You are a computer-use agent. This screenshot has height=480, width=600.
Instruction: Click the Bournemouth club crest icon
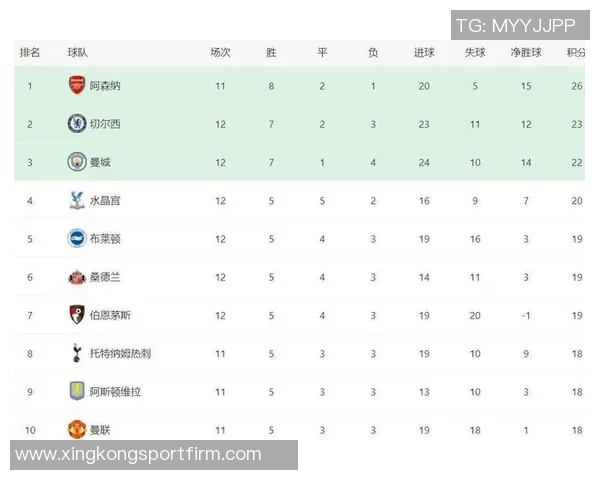tap(77, 315)
